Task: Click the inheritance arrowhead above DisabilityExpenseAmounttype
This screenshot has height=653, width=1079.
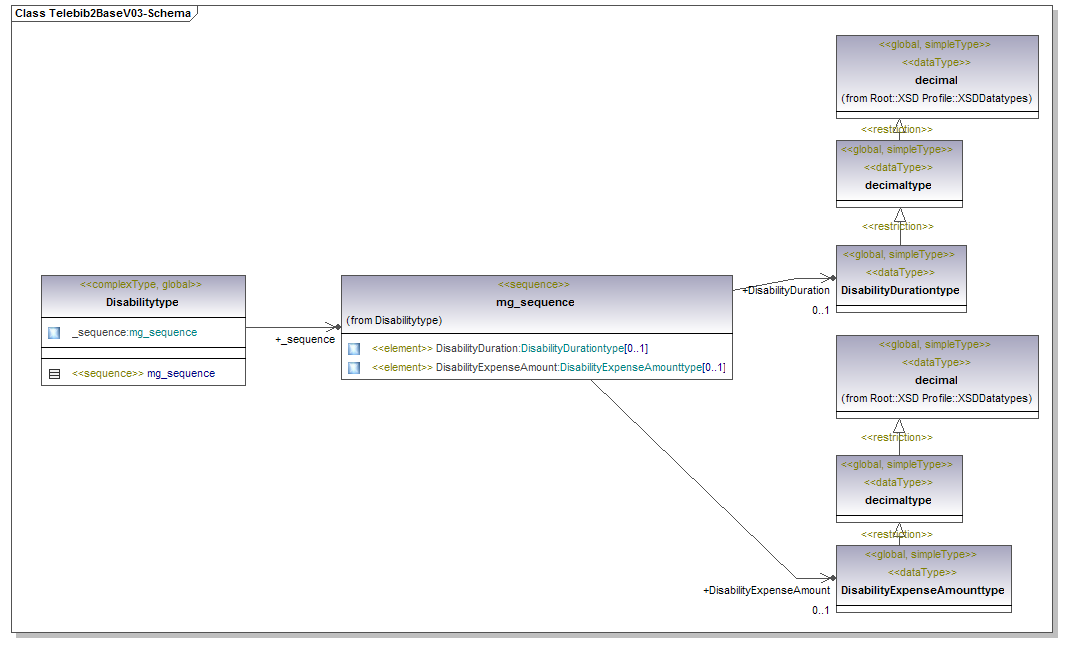Action: [899, 529]
